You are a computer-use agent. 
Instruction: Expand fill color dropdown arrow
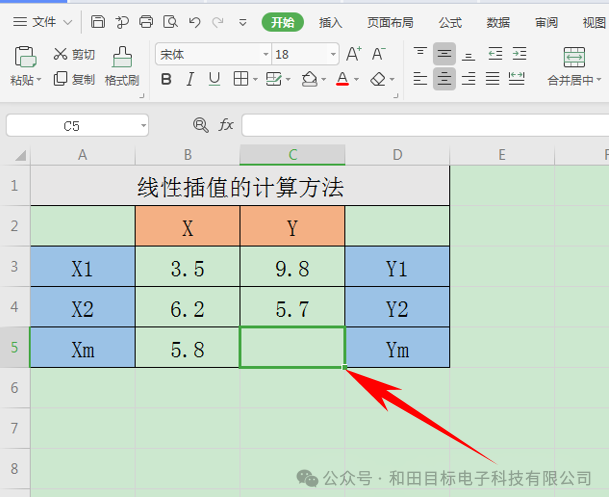click(324, 80)
